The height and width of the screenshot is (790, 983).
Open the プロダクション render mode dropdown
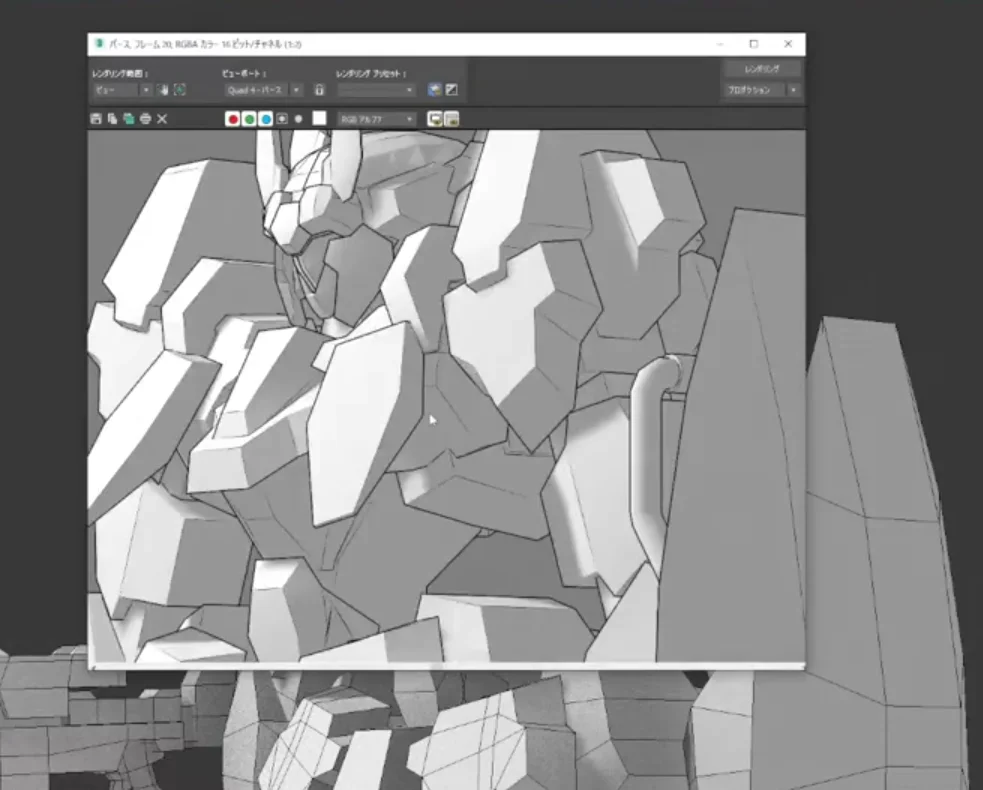(793, 90)
